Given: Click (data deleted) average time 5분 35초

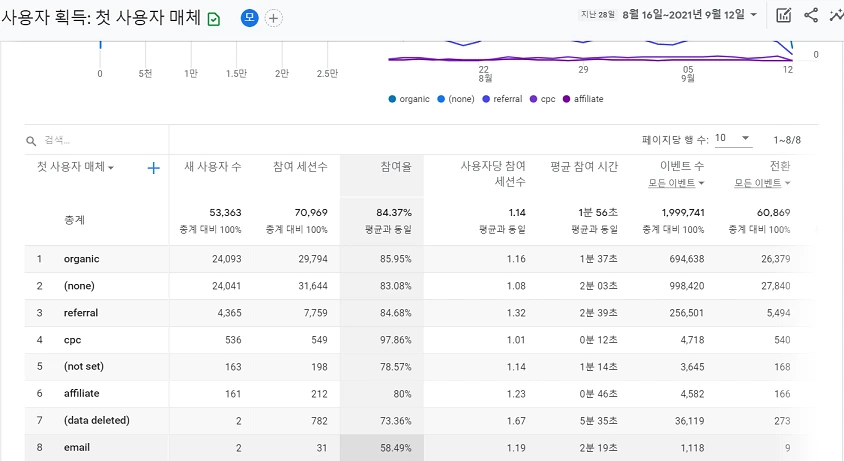Looking at the screenshot, I should (x=599, y=421).
